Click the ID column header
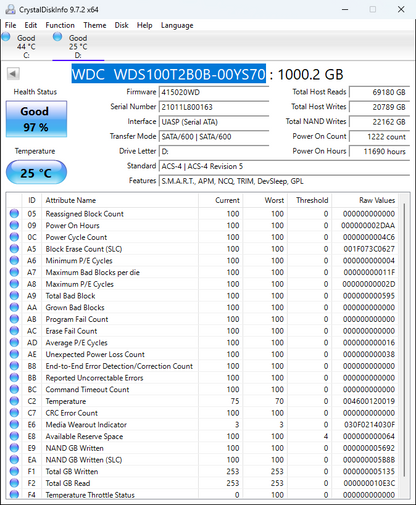Screen dimensions: 416x505 (x=32, y=200)
